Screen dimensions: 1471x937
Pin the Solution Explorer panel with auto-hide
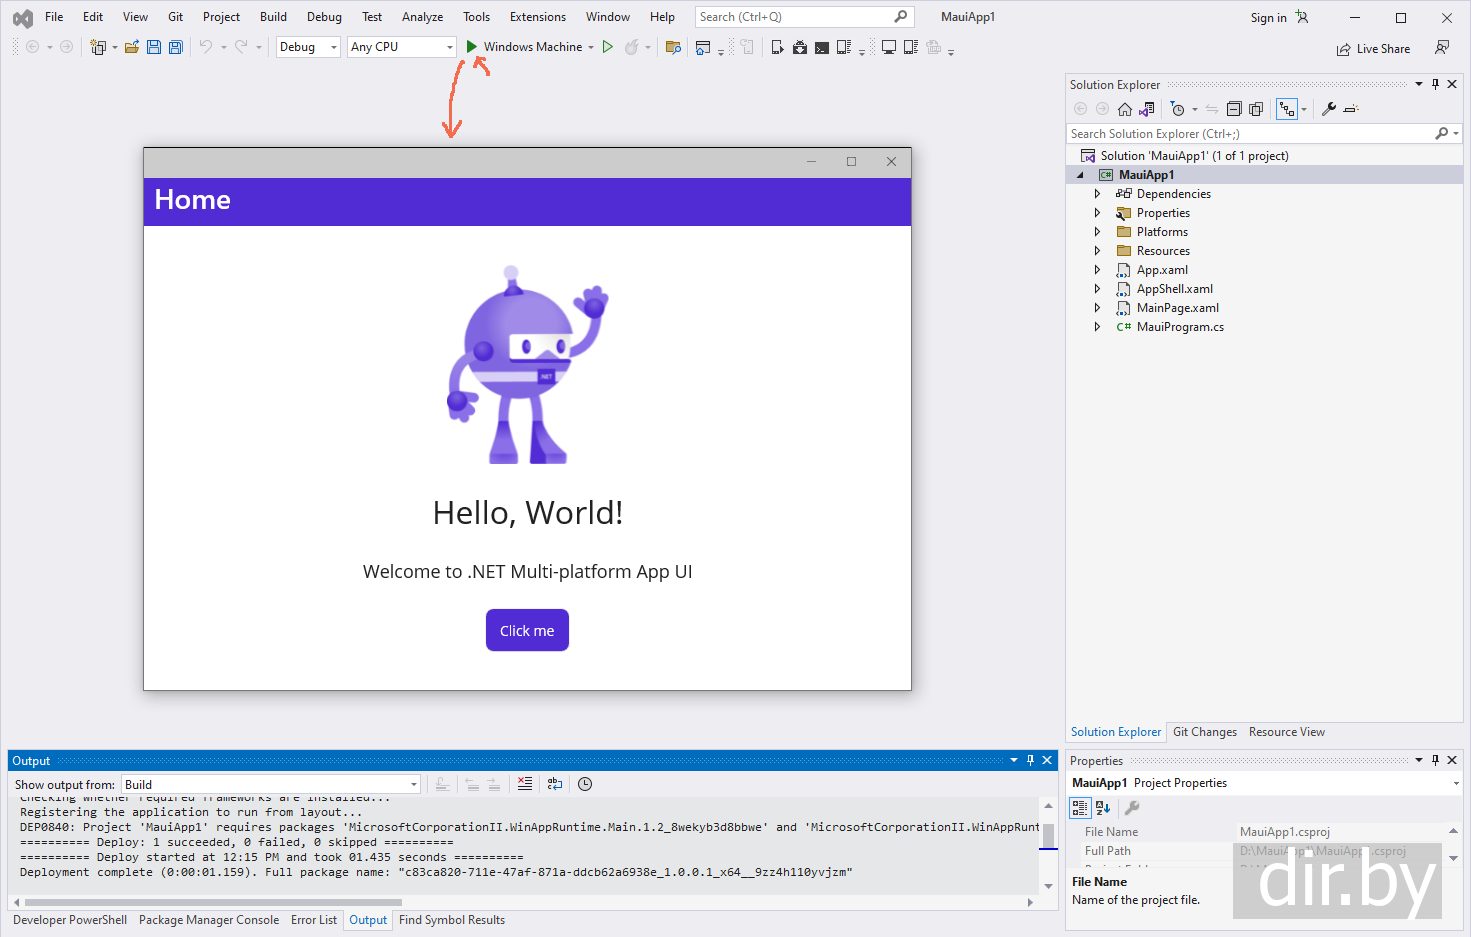pyautogui.click(x=1435, y=85)
